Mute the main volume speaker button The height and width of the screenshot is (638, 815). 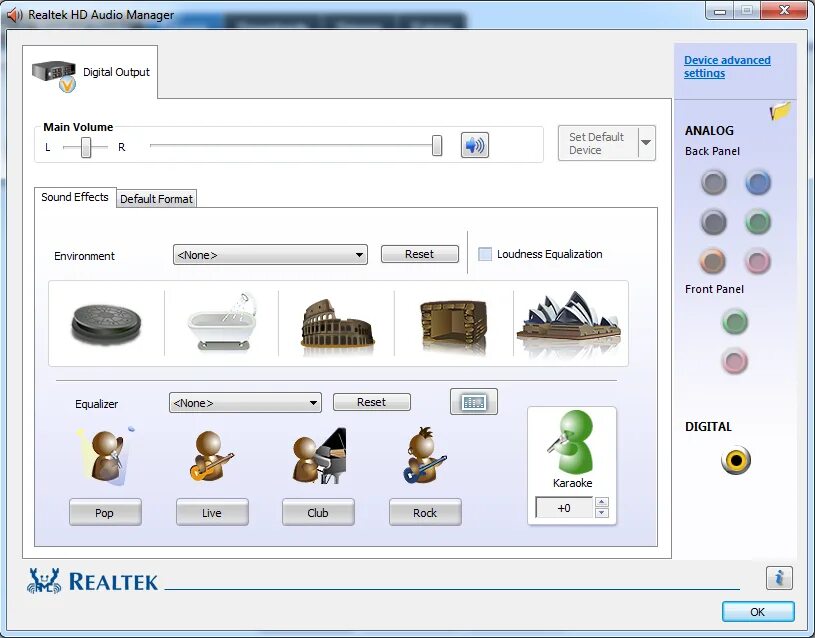click(x=475, y=145)
